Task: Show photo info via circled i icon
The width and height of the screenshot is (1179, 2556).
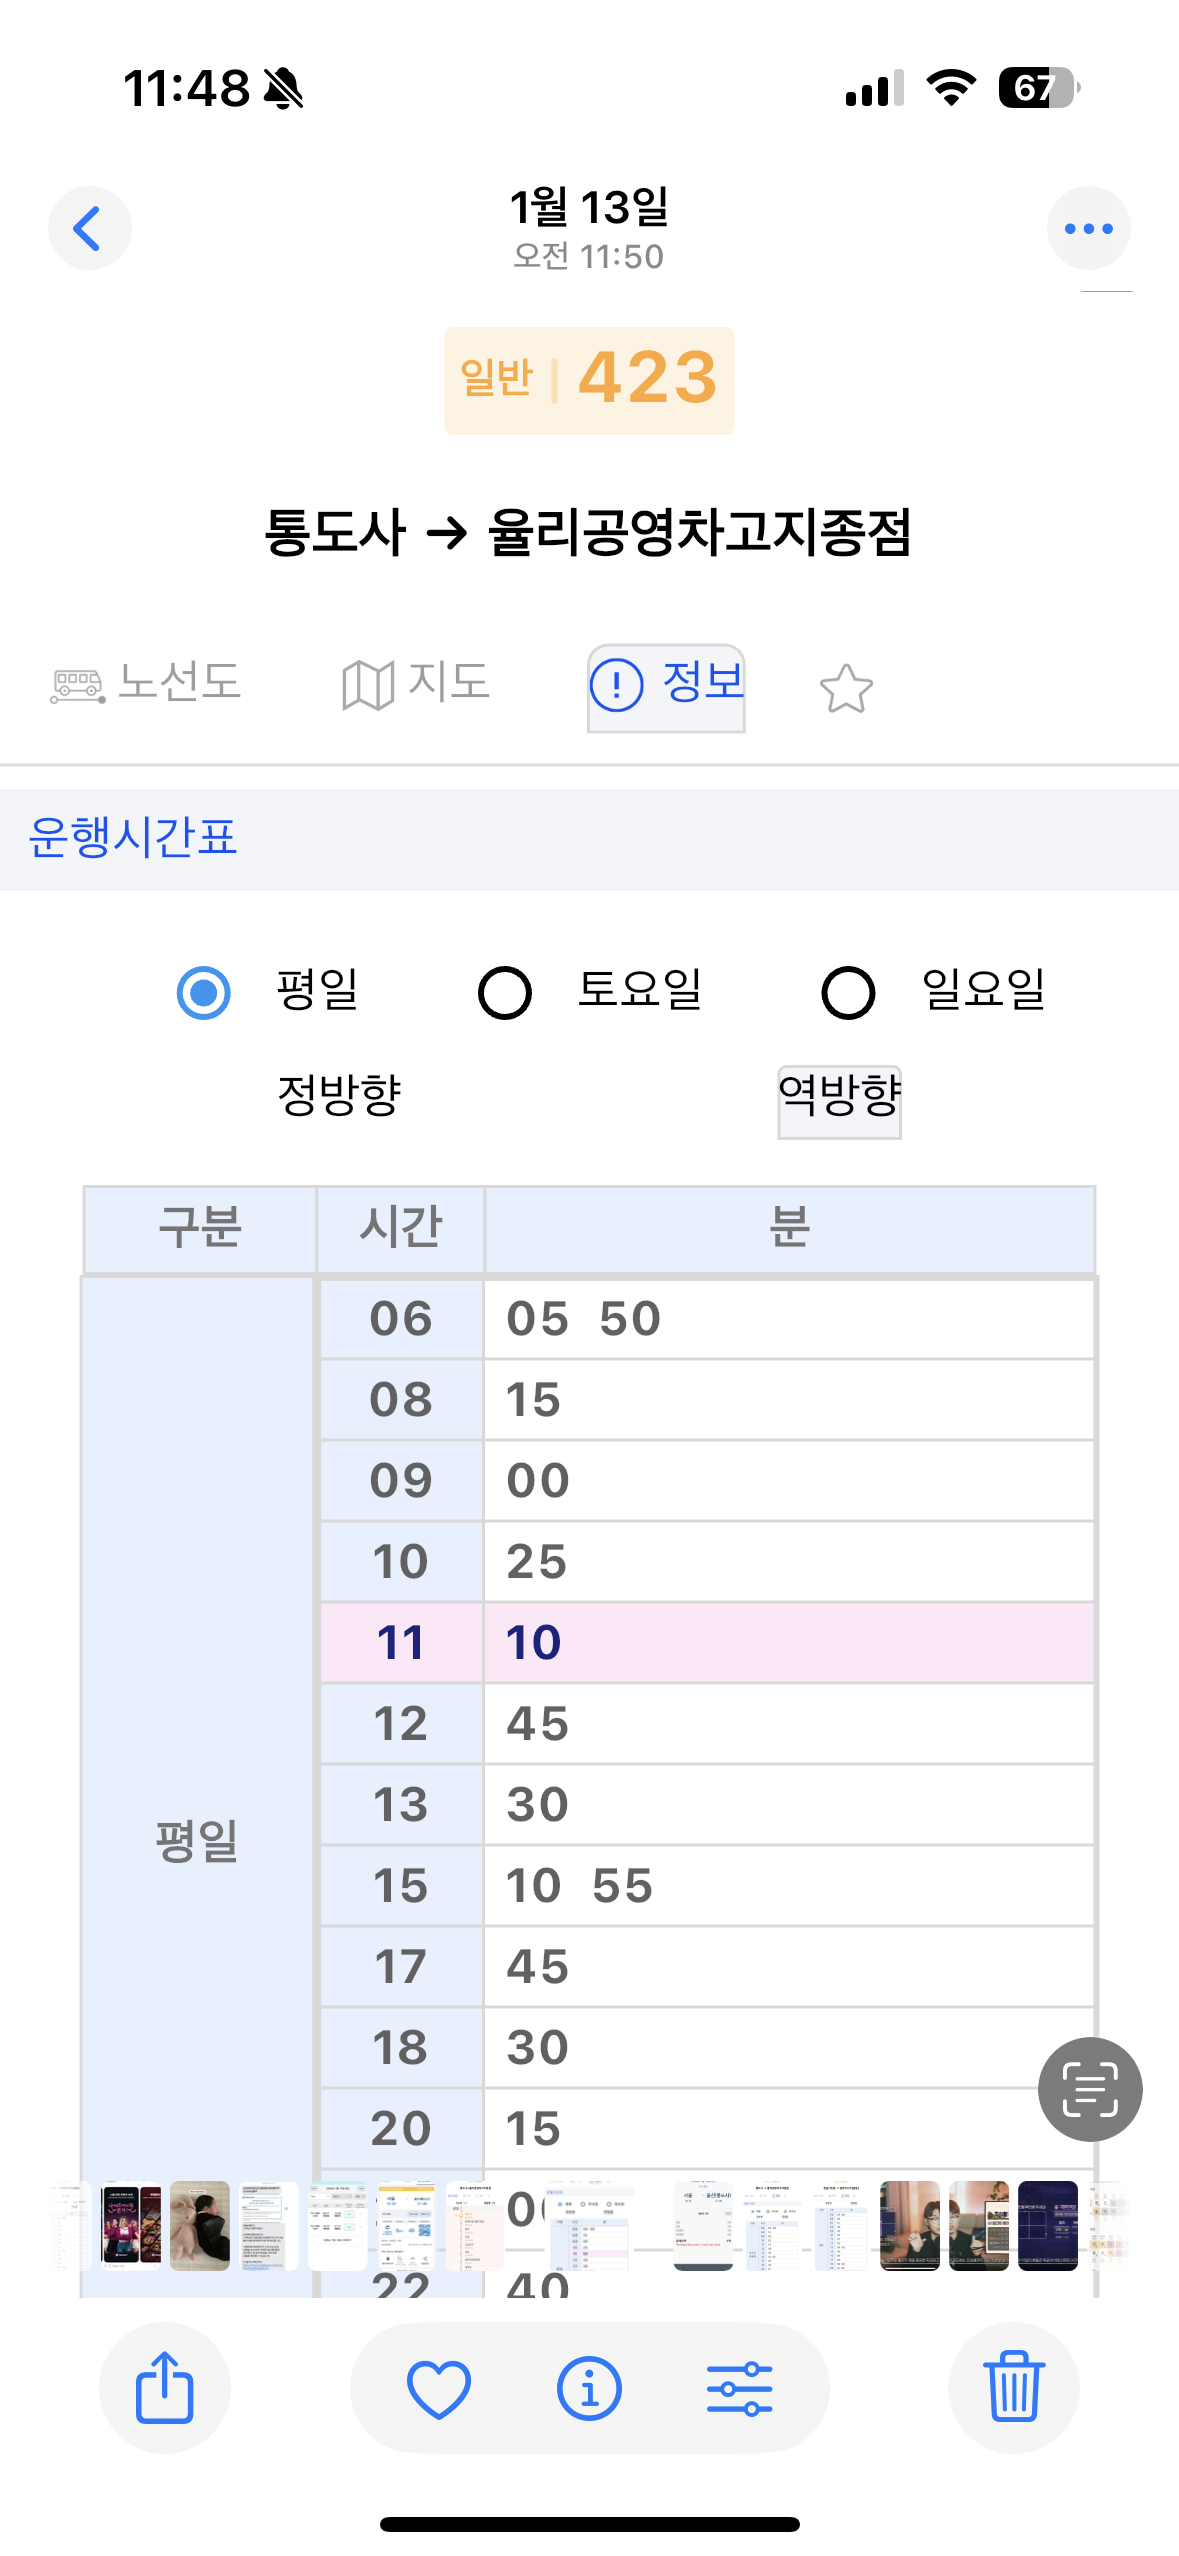Action: [589, 2387]
